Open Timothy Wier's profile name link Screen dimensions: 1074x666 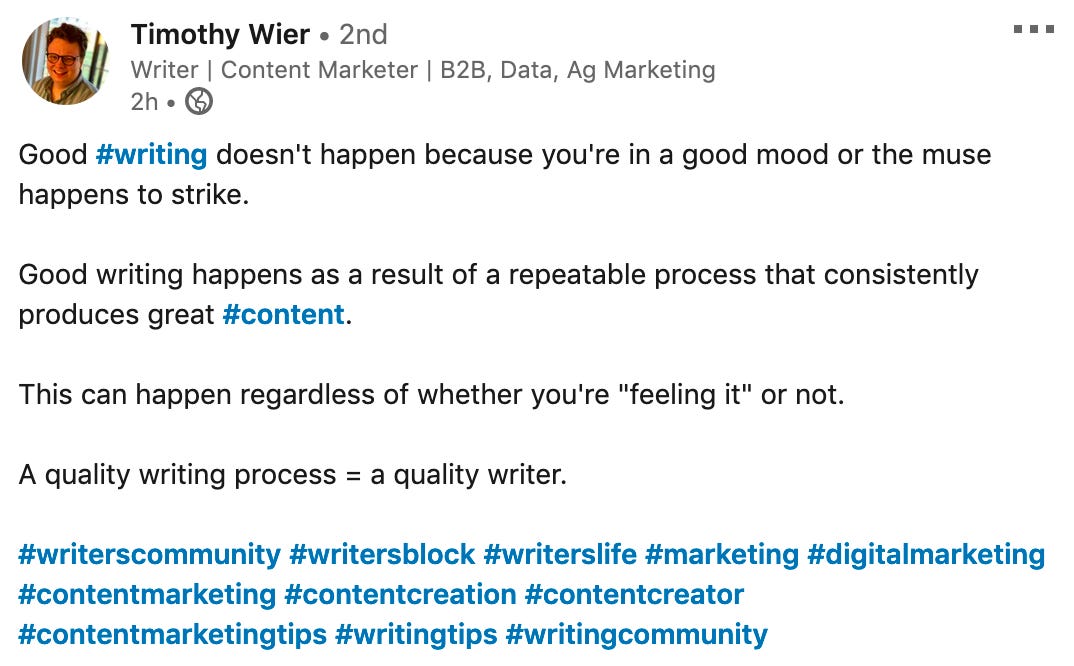[220, 34]
